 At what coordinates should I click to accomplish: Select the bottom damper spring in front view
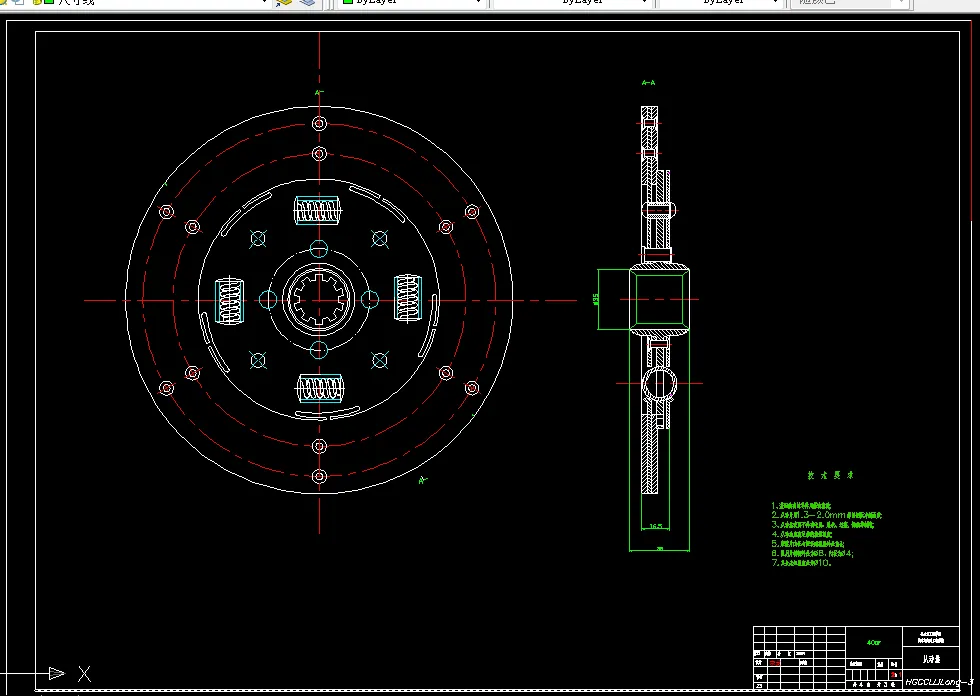click(319, 389)
